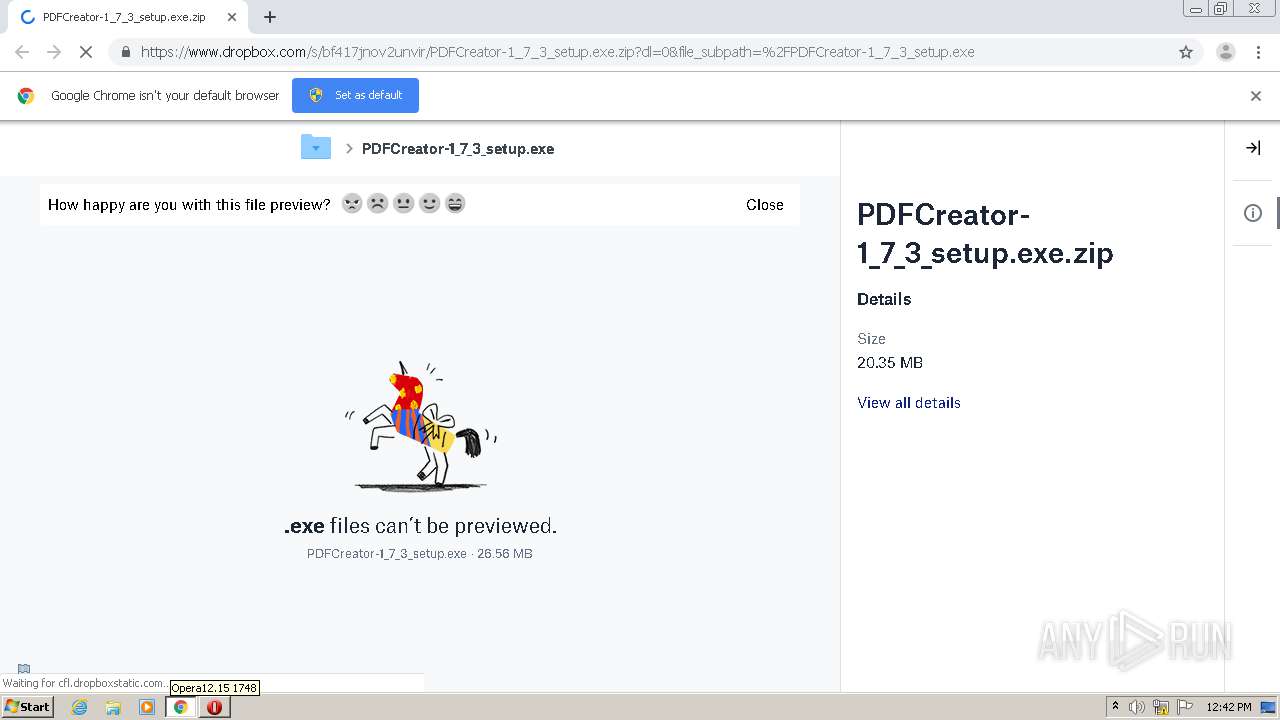Screen dimensions: 1280x720
Task: Click PDFCreator-1_7_3_setup.exe breadcrumb title
Action: click(458, 148)
